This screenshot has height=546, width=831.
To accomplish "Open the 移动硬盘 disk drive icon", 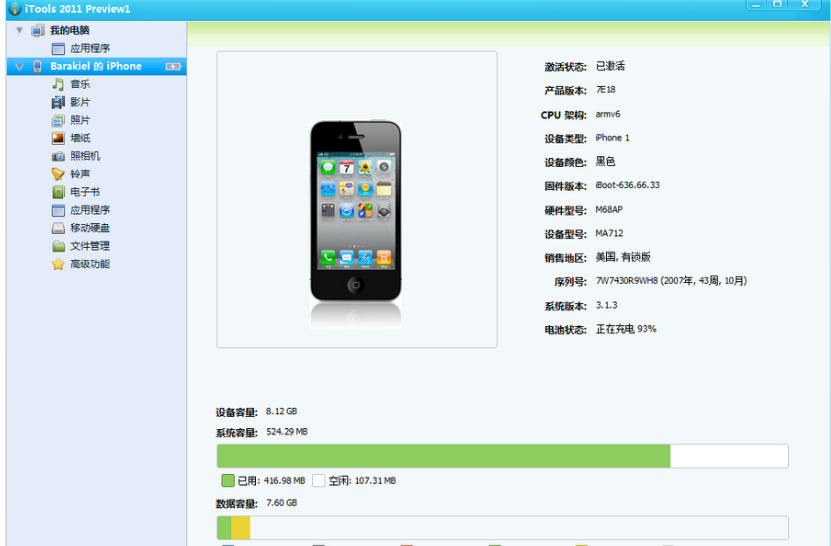I will [x=58, y=228].
